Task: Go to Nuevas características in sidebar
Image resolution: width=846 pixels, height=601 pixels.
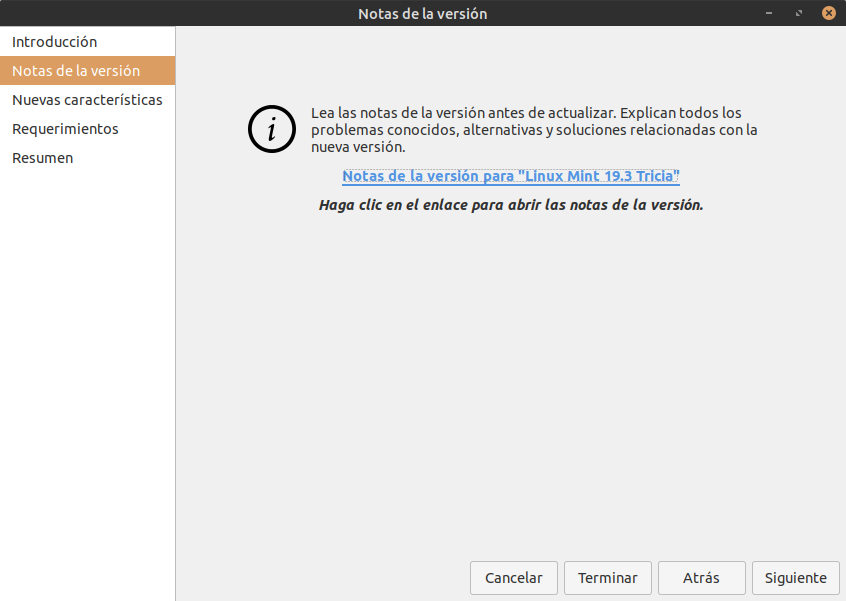Action: click(x=87, y=100)
